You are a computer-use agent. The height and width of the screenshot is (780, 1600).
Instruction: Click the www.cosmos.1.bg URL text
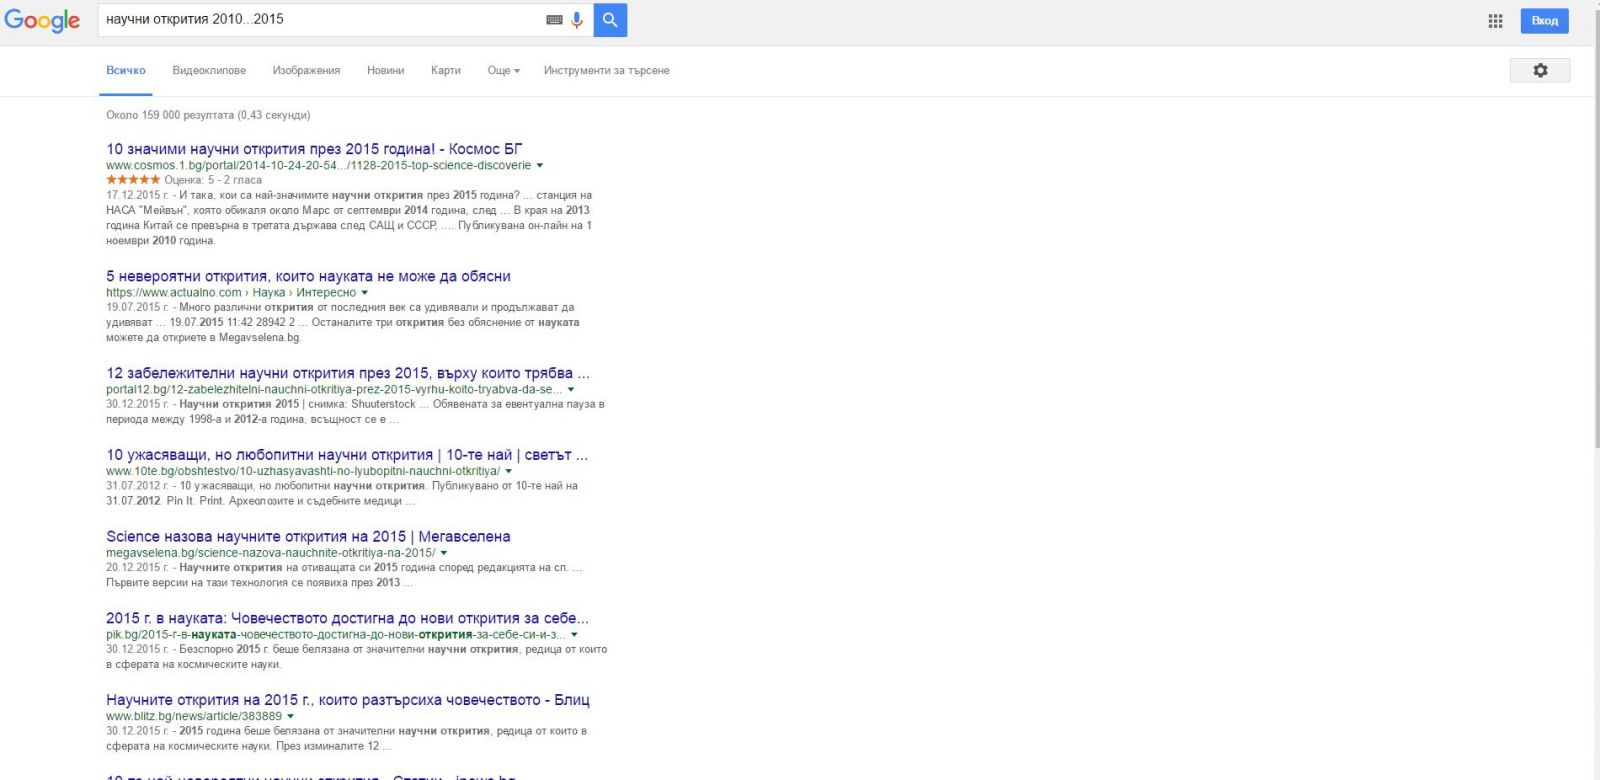tap(318, 166)
